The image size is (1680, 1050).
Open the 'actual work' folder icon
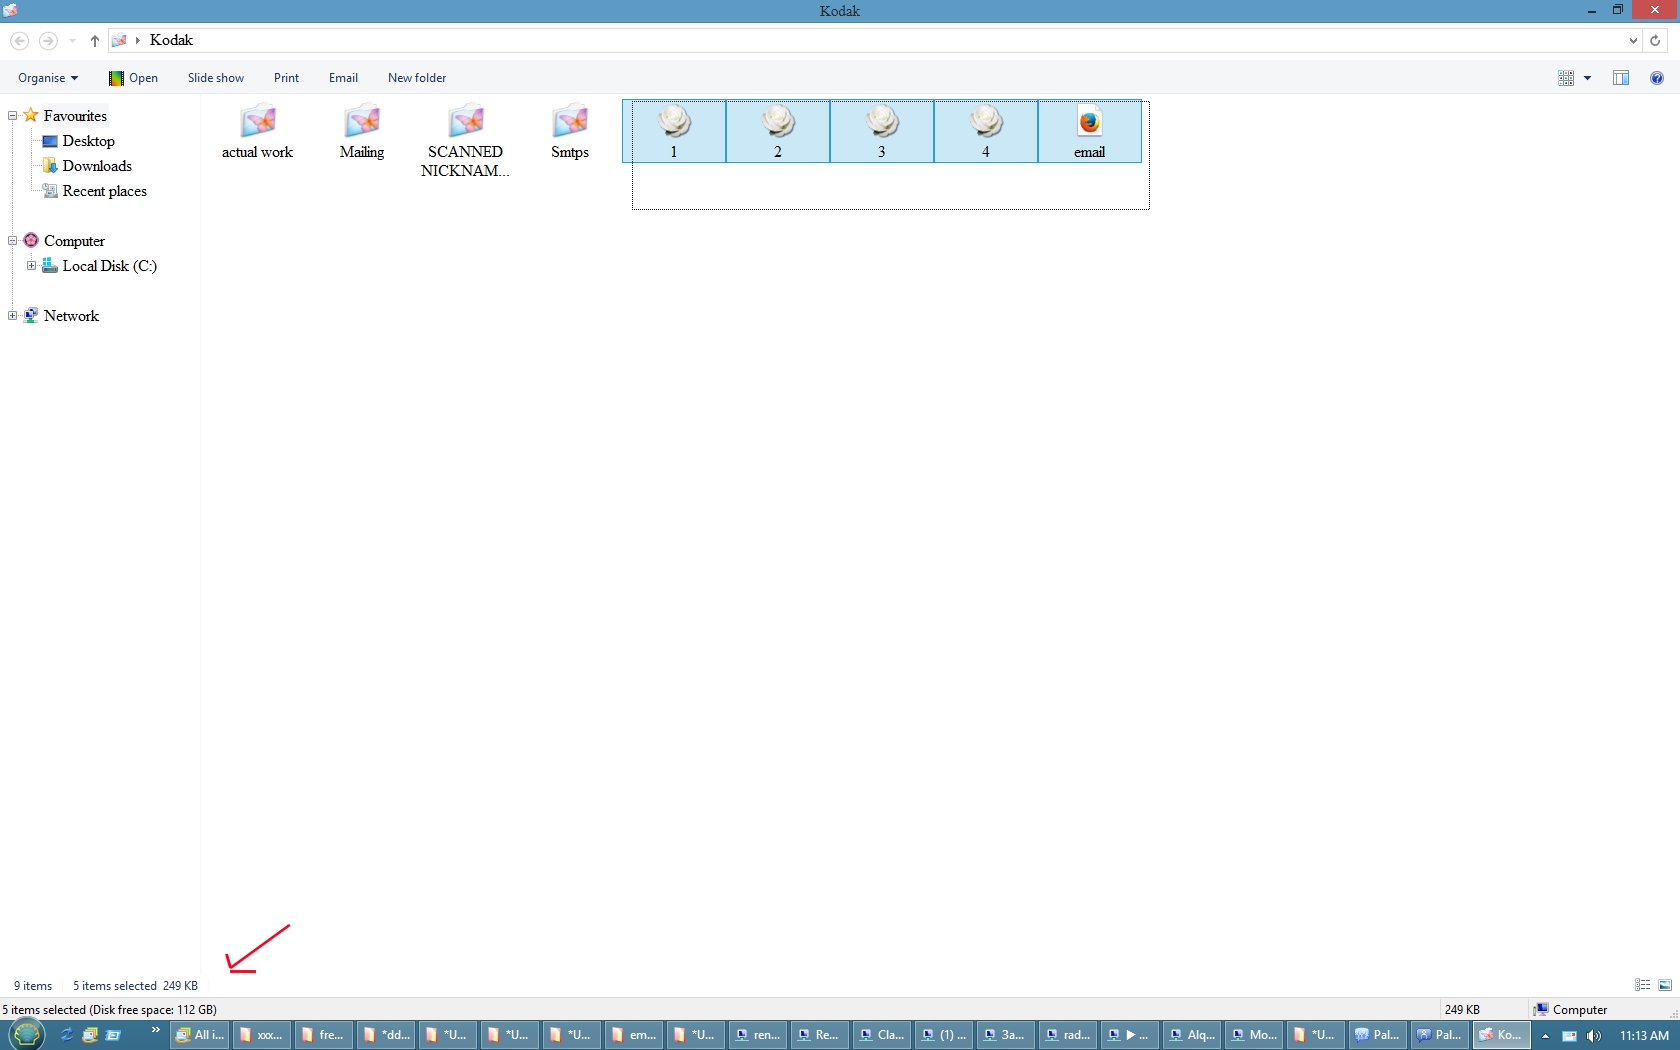pyautogui.click(x=258, y=123)
